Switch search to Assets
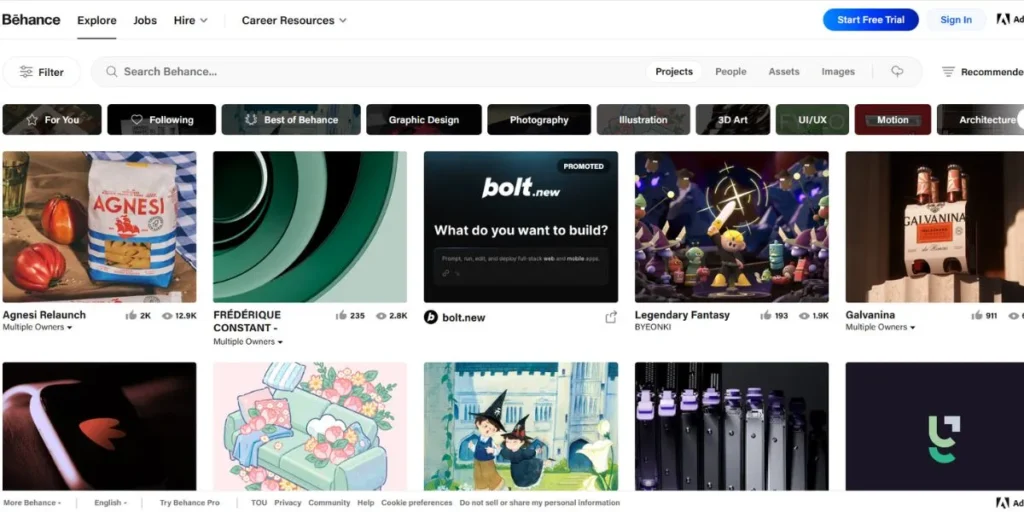This screenshot has height=512, width=1024. click(x=784, y=72)
